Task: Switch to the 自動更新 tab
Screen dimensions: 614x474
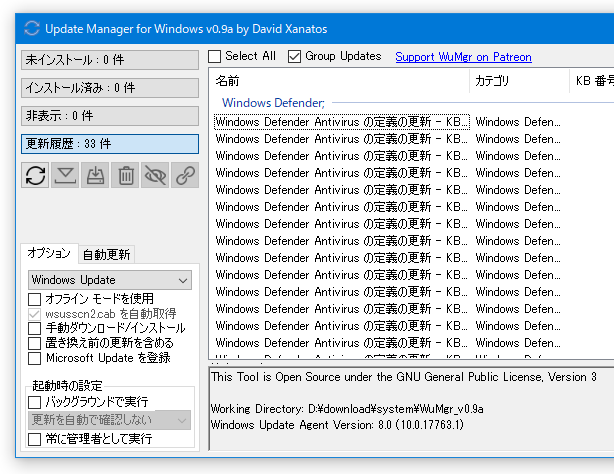Action: coord(107,255)
